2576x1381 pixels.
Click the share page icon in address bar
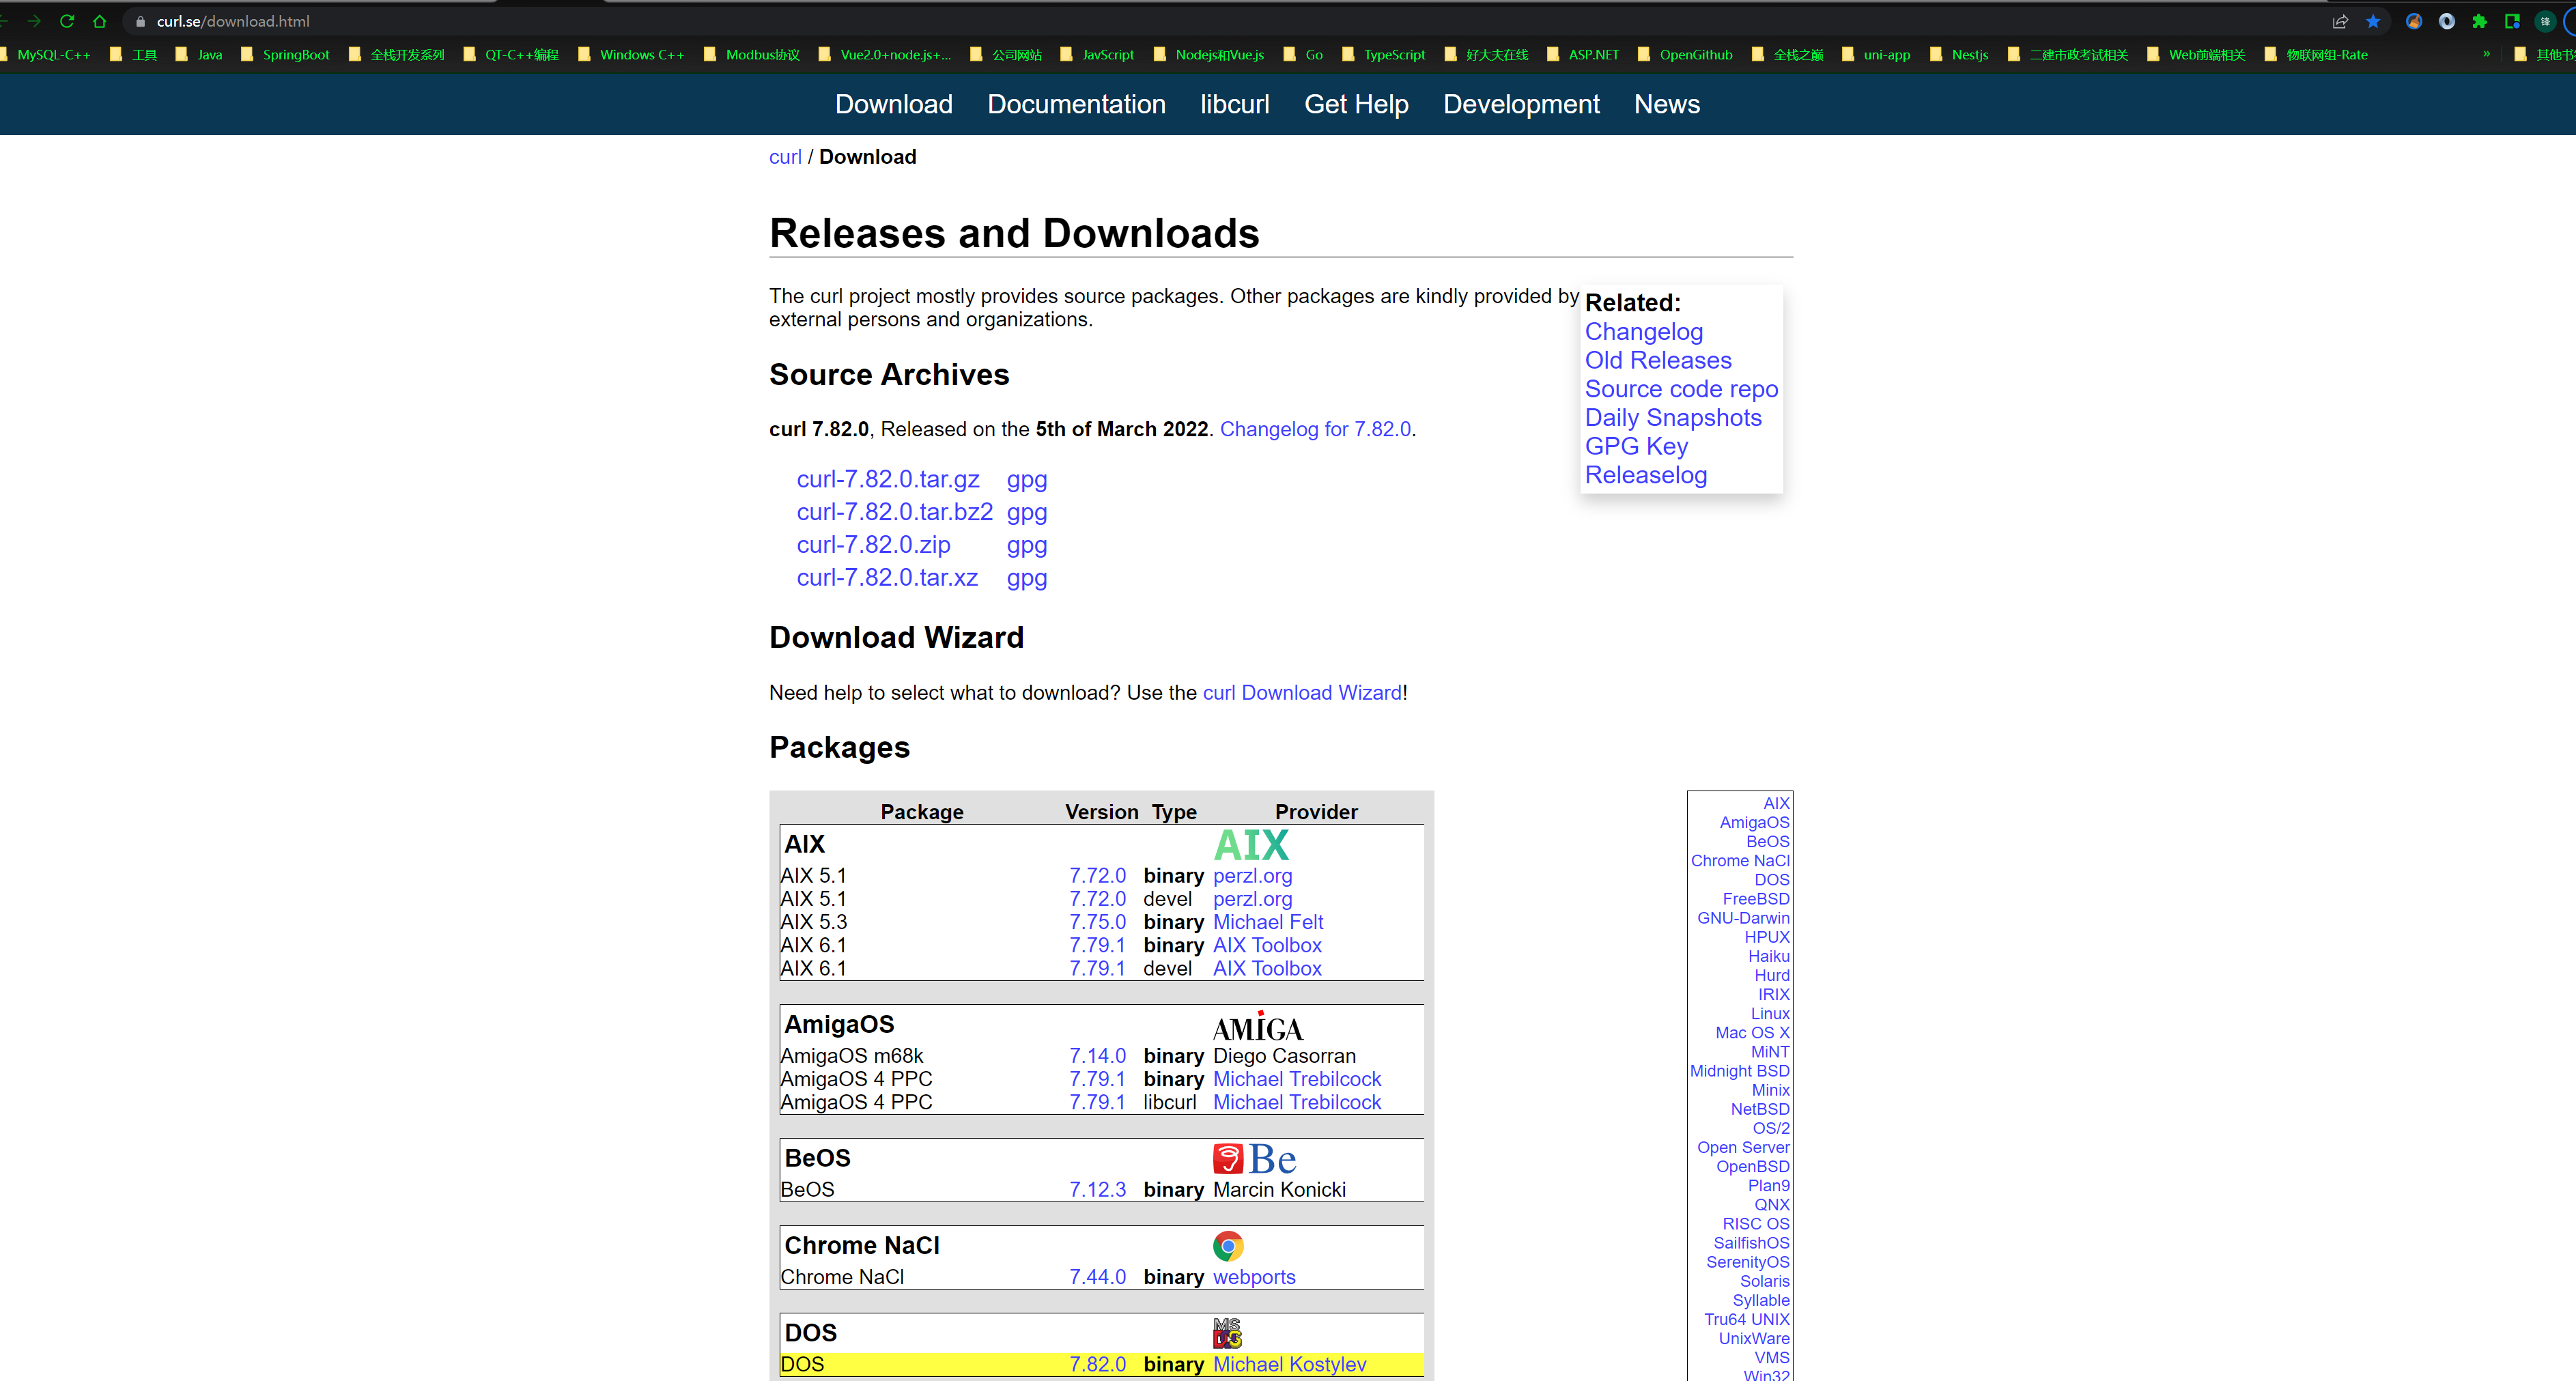click(x=2340, y=21)
